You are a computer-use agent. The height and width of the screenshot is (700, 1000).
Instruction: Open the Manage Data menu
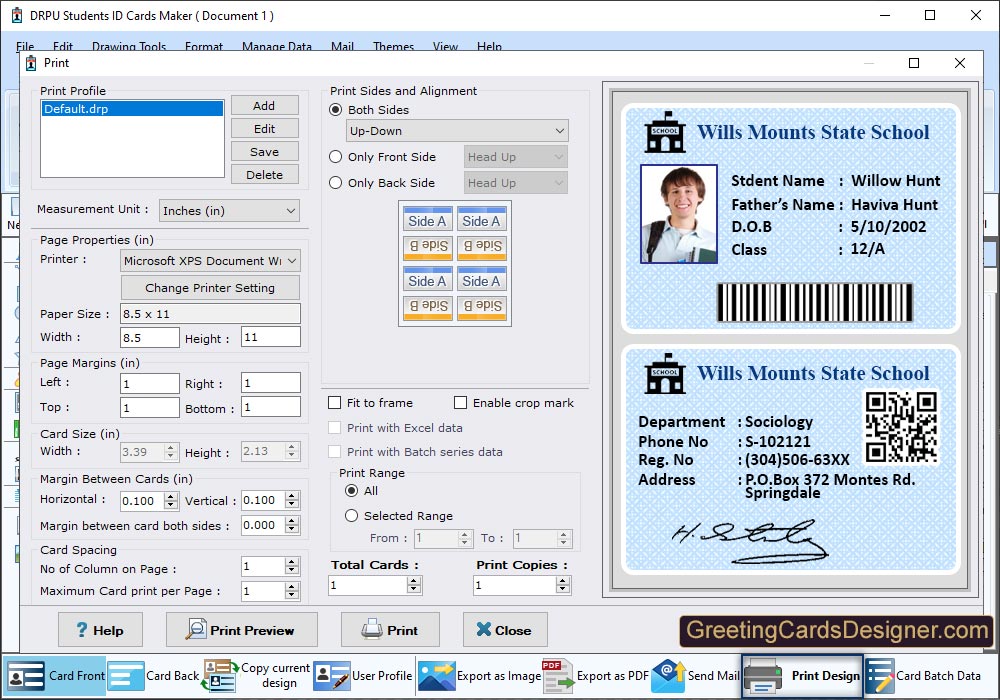277,47
